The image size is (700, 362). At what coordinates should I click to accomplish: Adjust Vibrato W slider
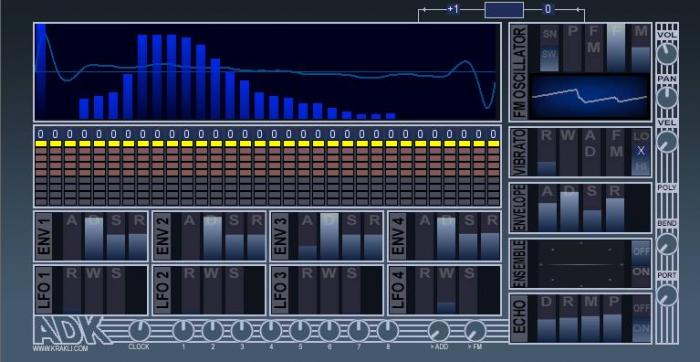(x=568, y=152)
